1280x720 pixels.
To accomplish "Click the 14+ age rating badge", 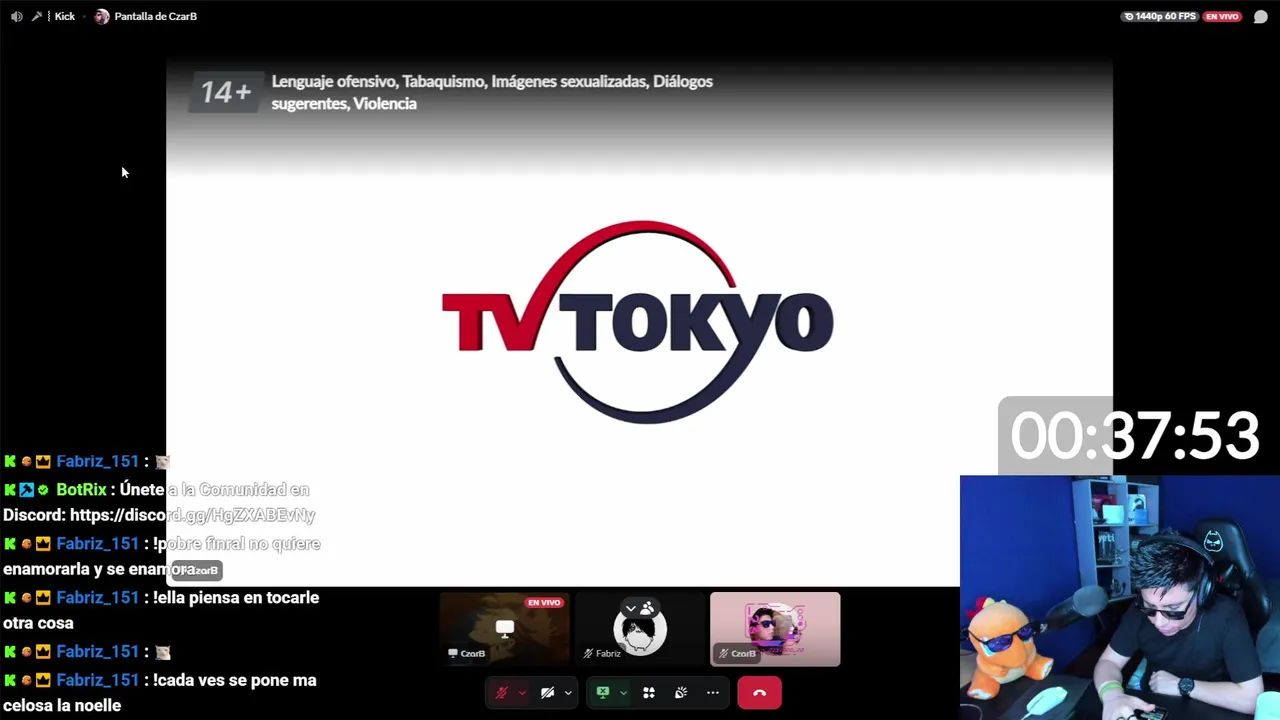I will (x=226, y=92).
